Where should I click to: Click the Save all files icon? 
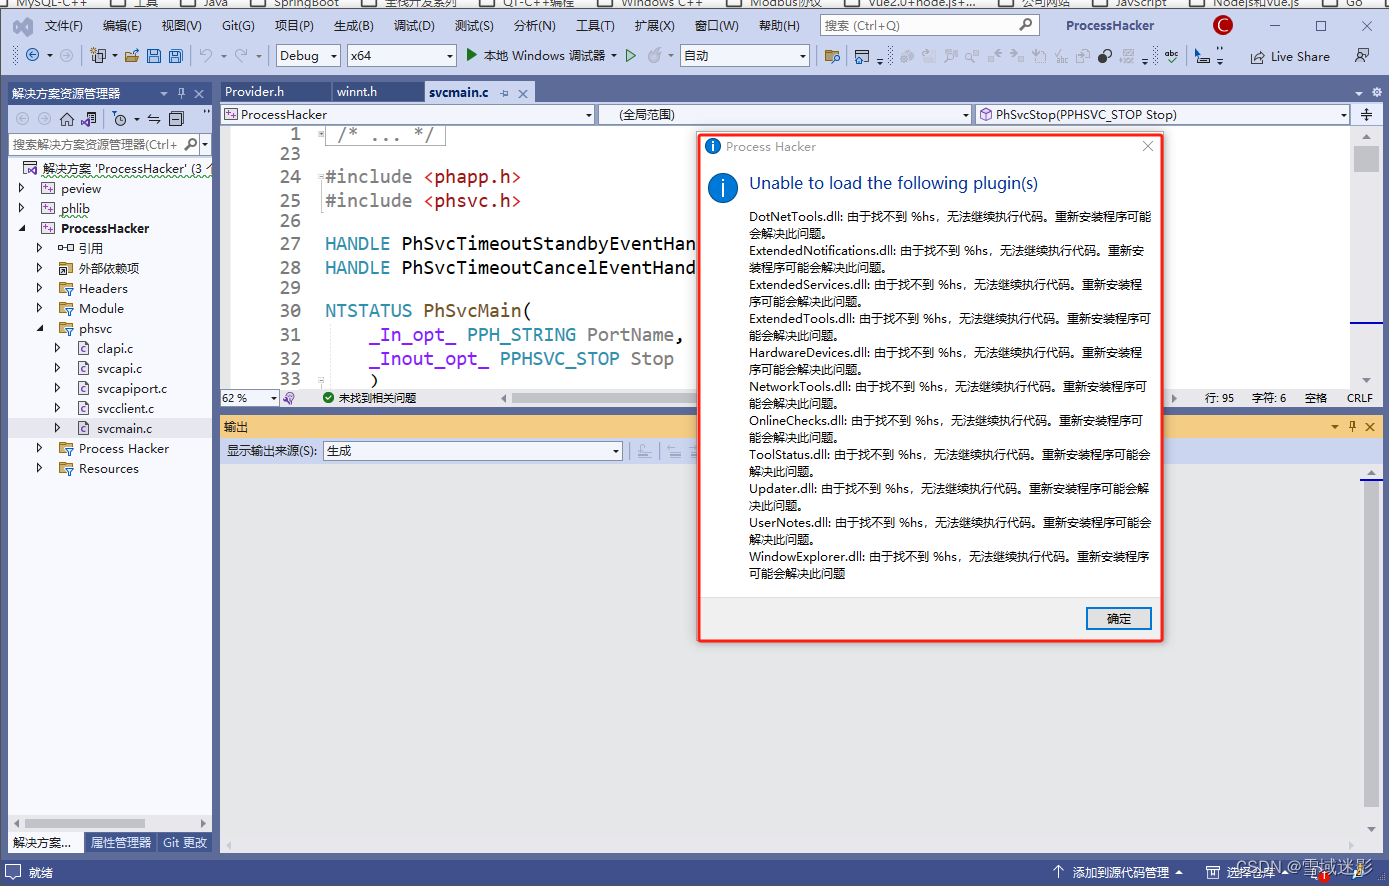(x=175, y=56)
